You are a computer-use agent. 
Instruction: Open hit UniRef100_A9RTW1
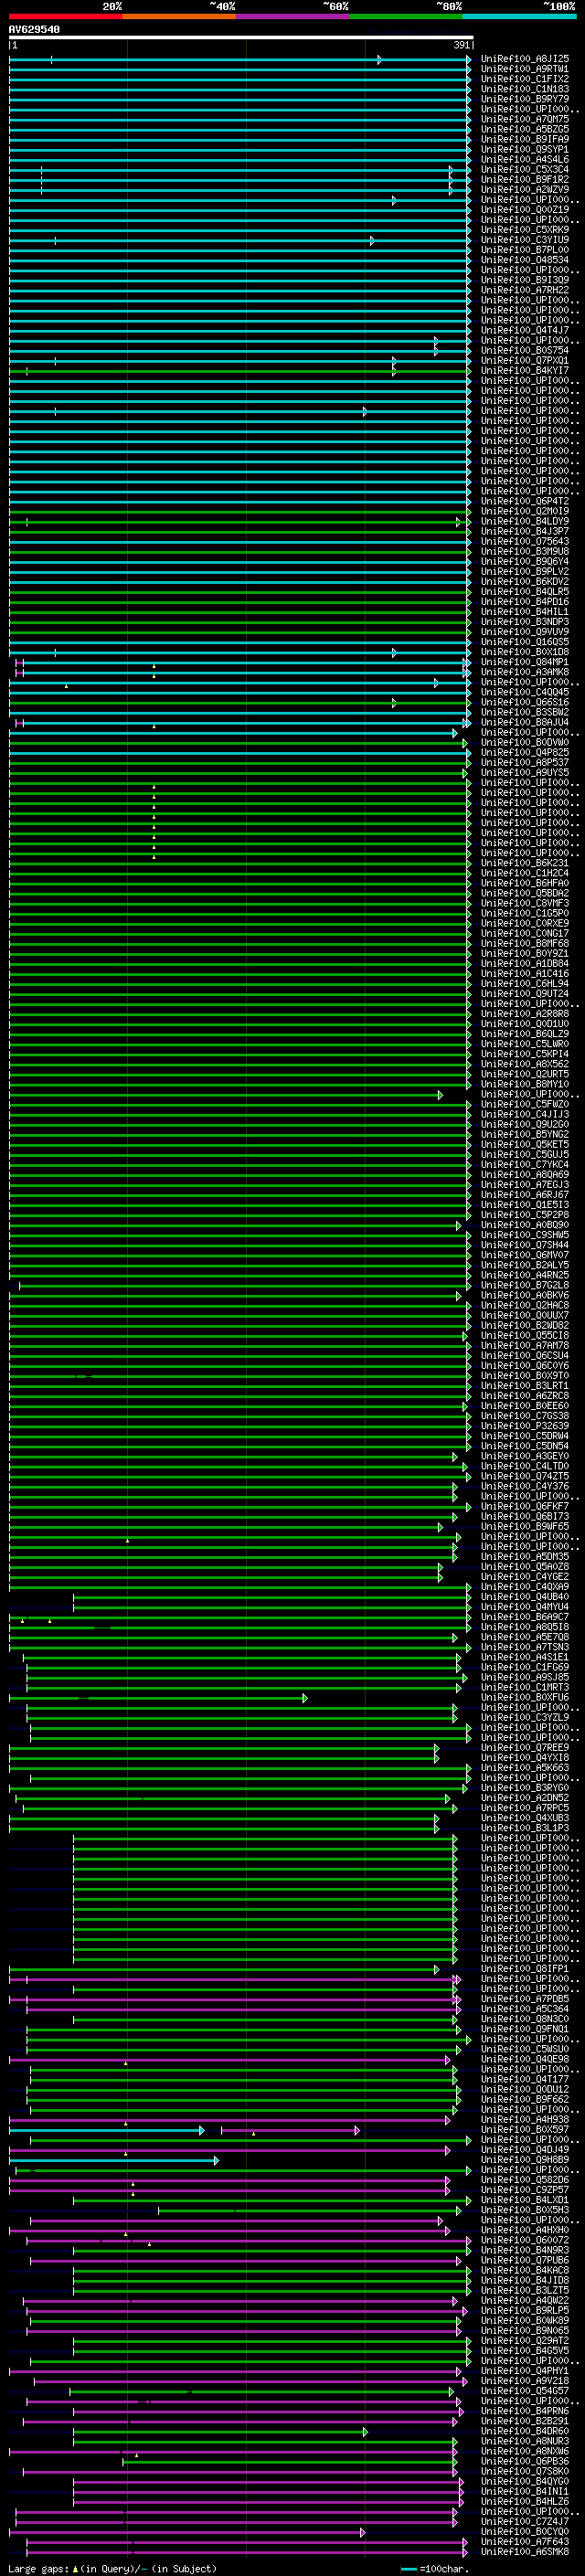pos(525,69)
